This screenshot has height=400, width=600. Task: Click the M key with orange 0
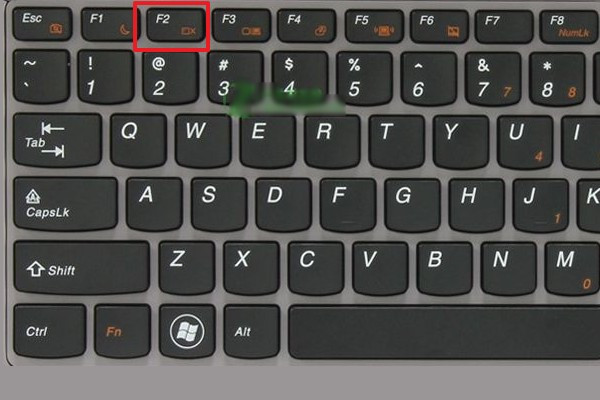573,269
